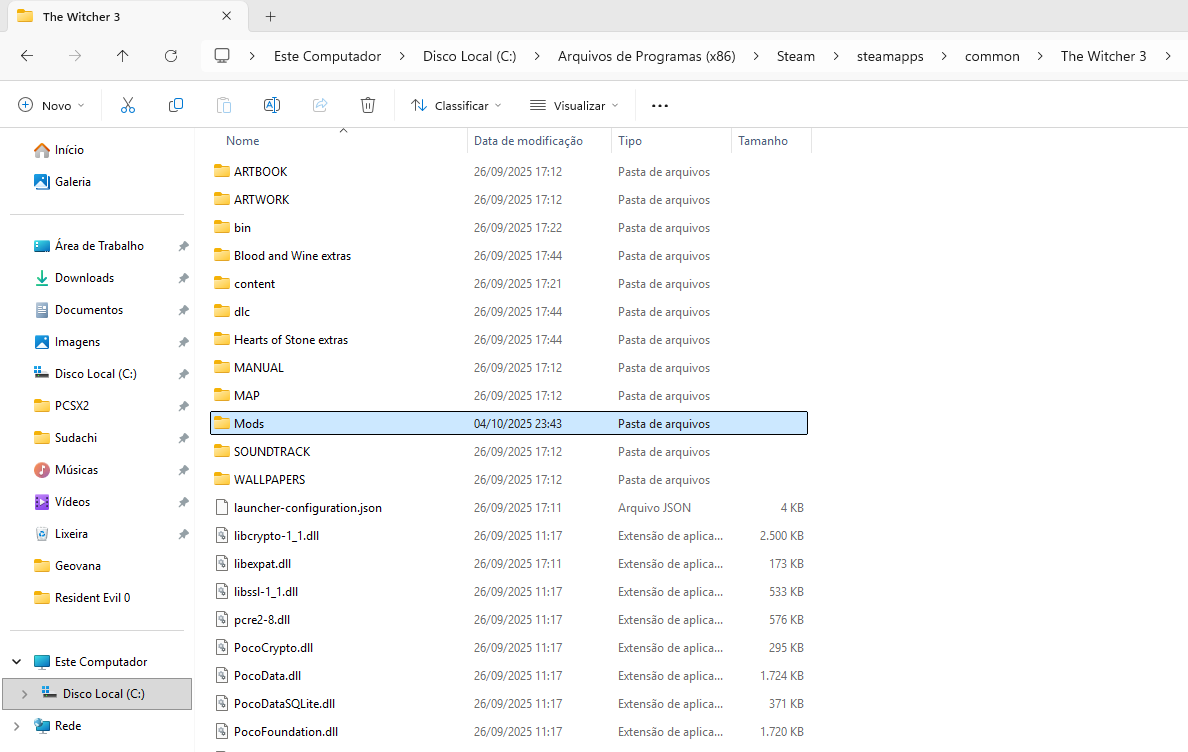Expand chevron after Steam in breadcrumb
The height and width of the screenshot is (752, 1188).
coord(836,56)
